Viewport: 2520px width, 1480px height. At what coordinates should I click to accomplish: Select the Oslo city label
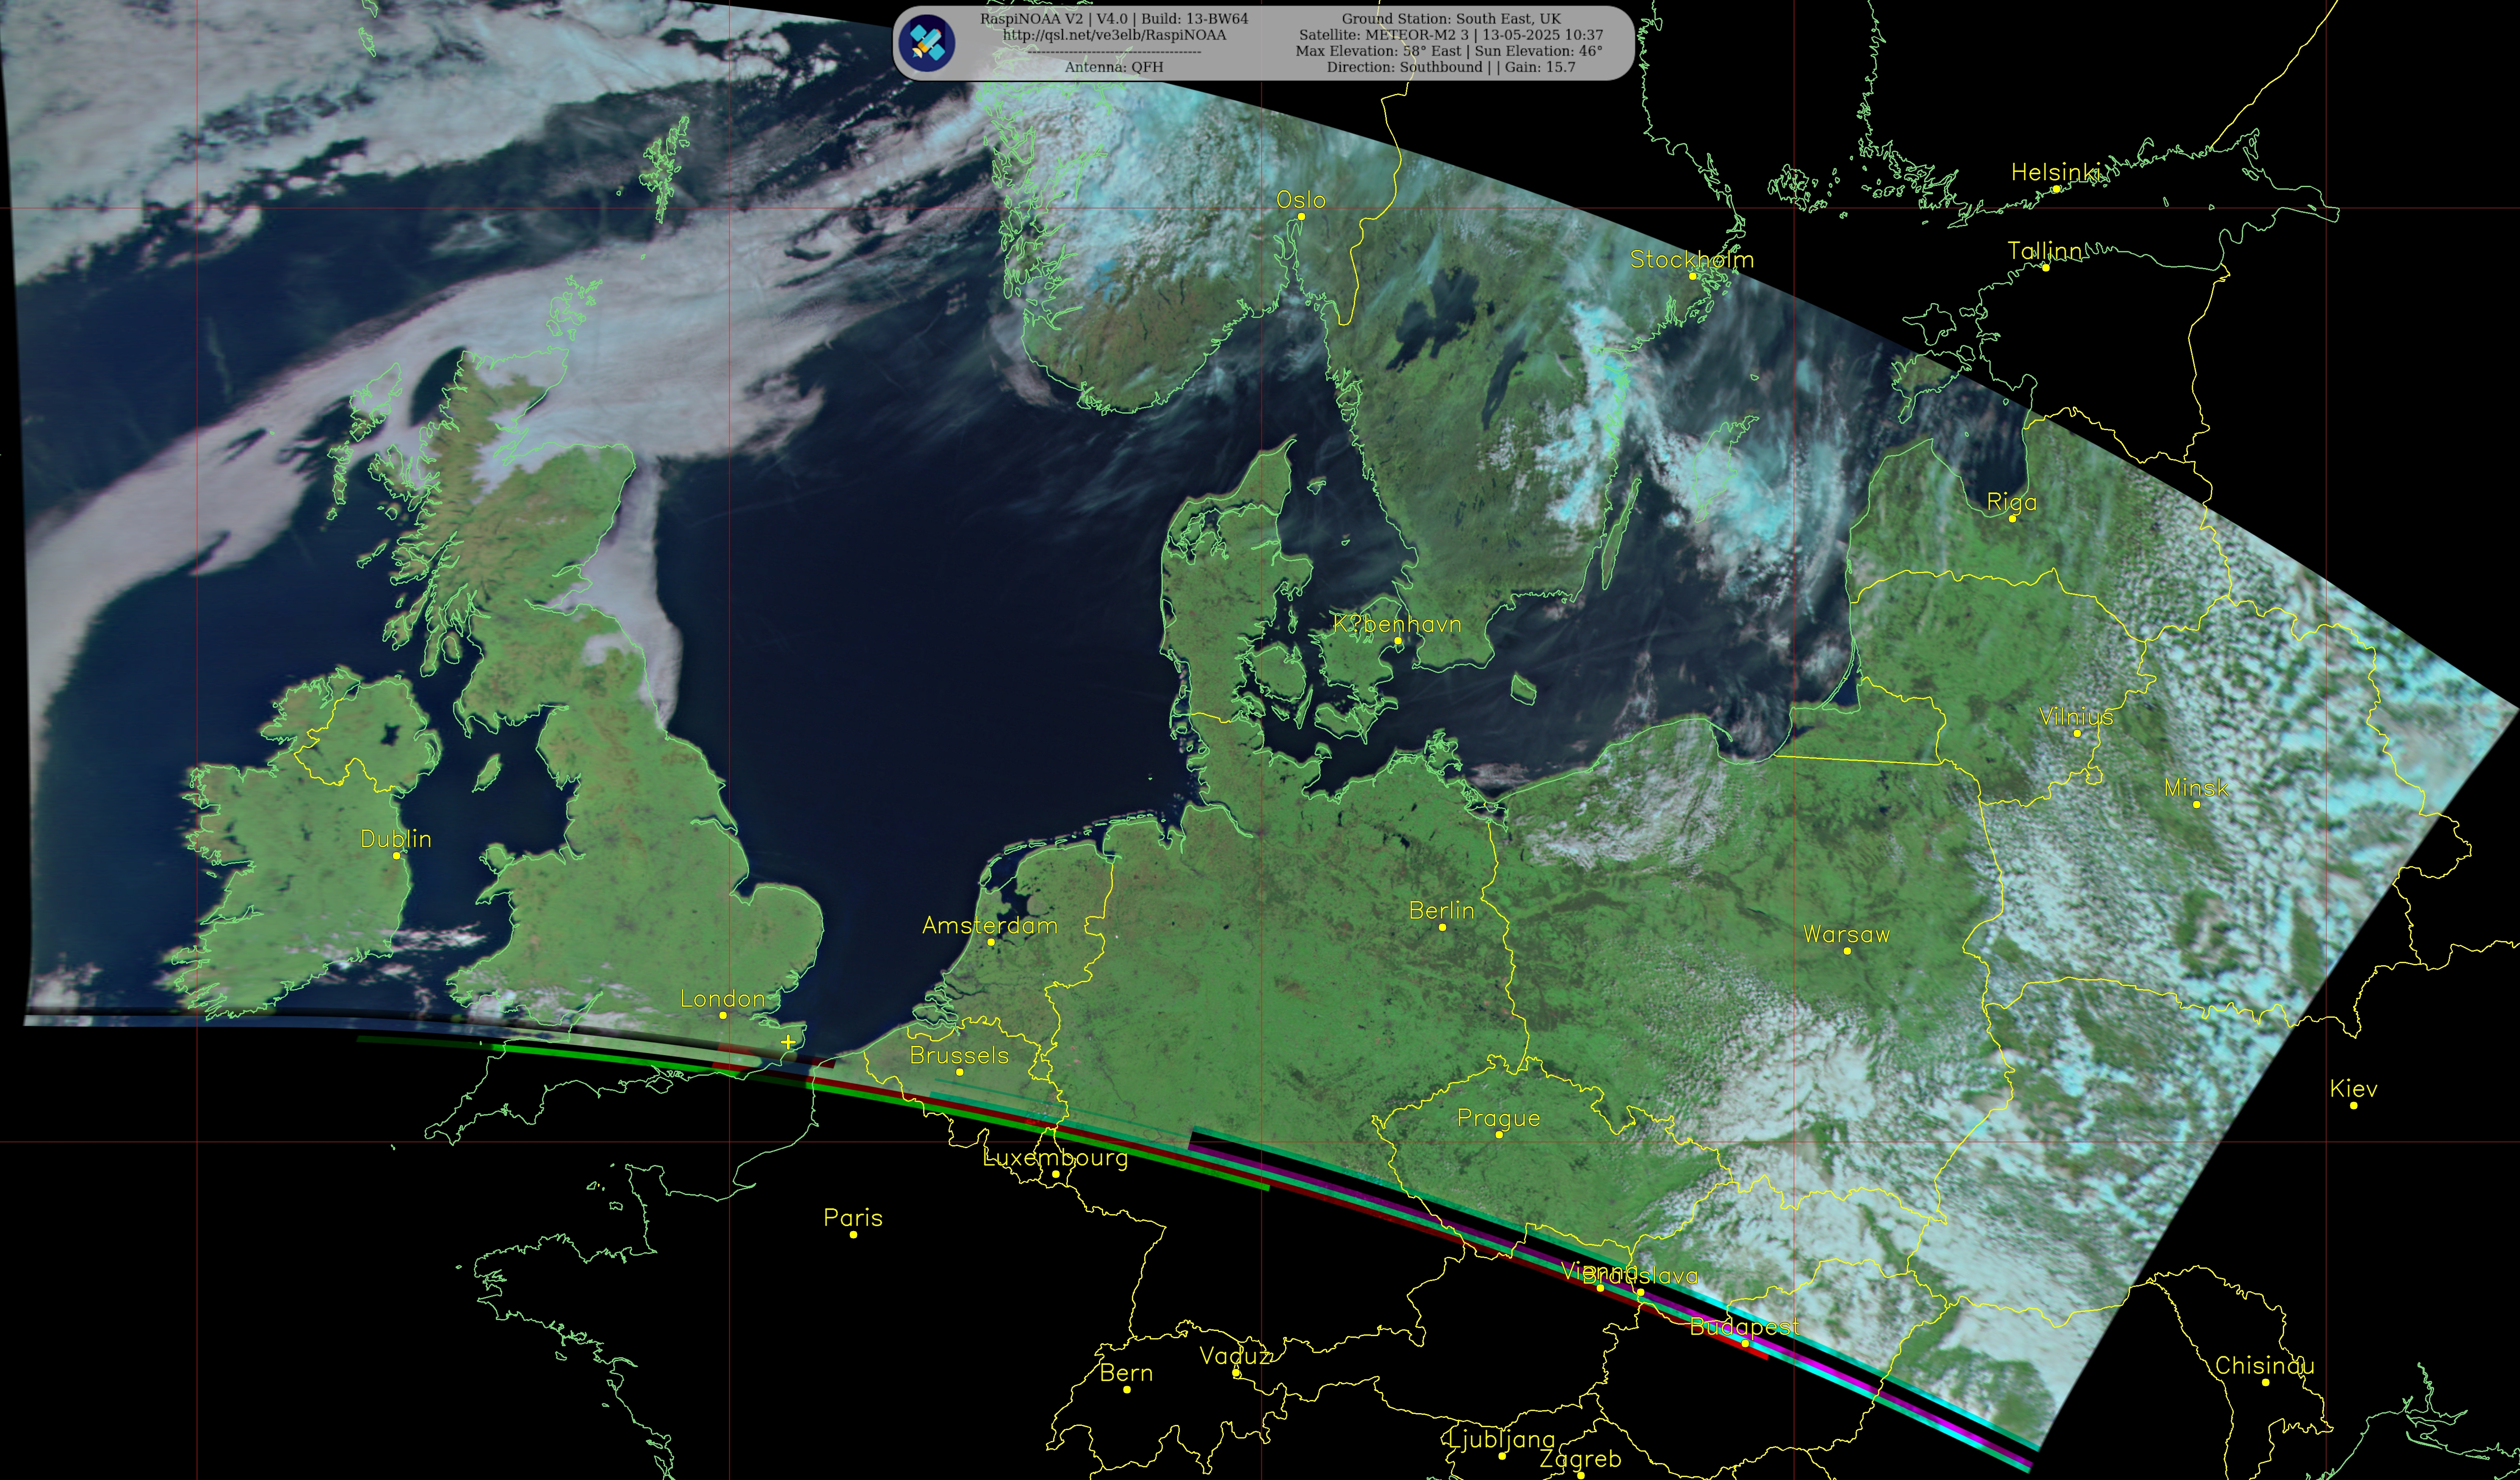click(x=1300, y=200)
